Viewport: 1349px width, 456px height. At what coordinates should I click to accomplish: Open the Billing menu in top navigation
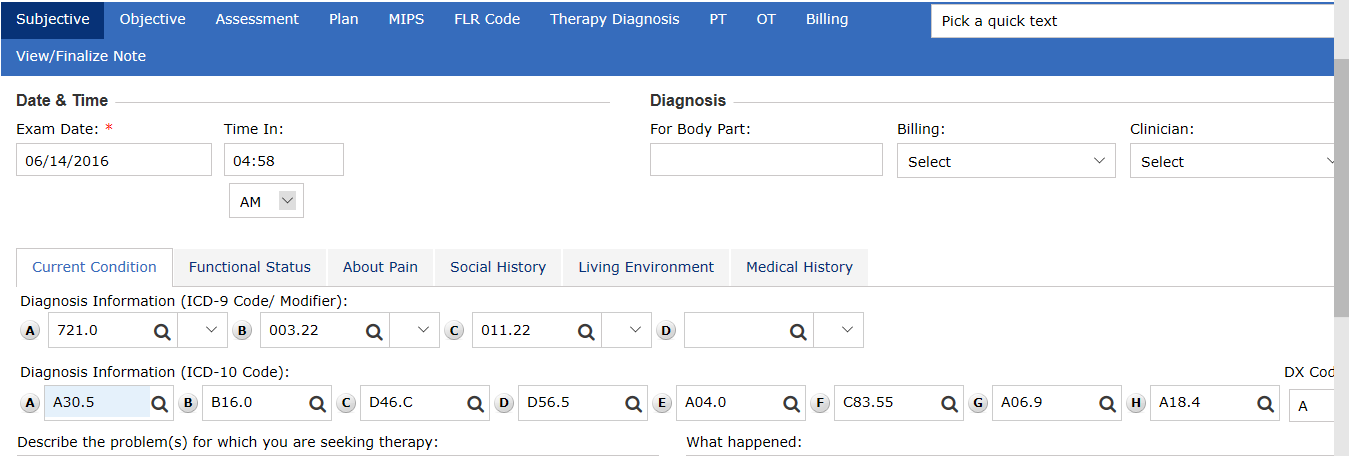click(827, 19)
